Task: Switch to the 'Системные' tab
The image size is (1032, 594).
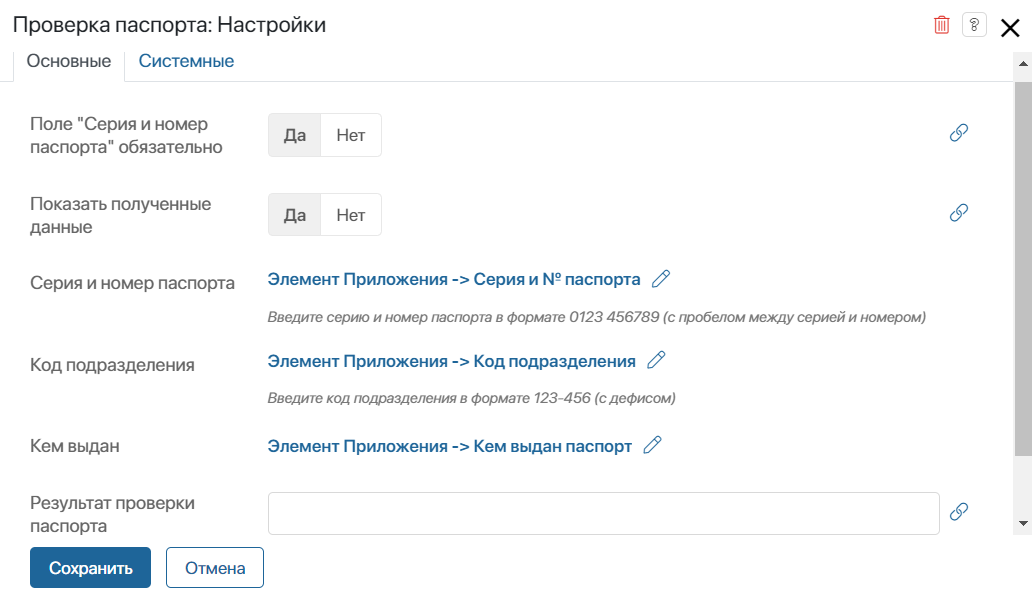Action: coord(186,61)
